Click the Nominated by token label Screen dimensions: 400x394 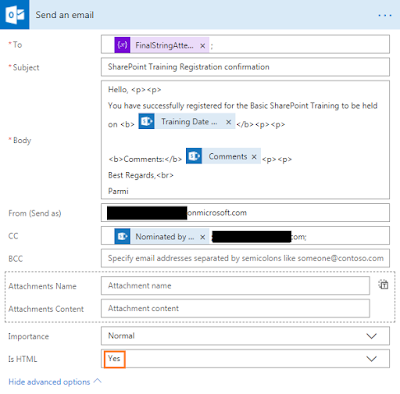[165, 237]
